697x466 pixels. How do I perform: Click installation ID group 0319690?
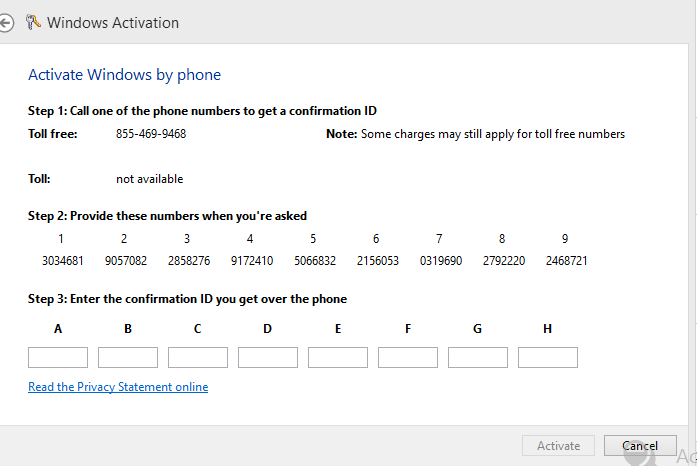click(440, 261)
